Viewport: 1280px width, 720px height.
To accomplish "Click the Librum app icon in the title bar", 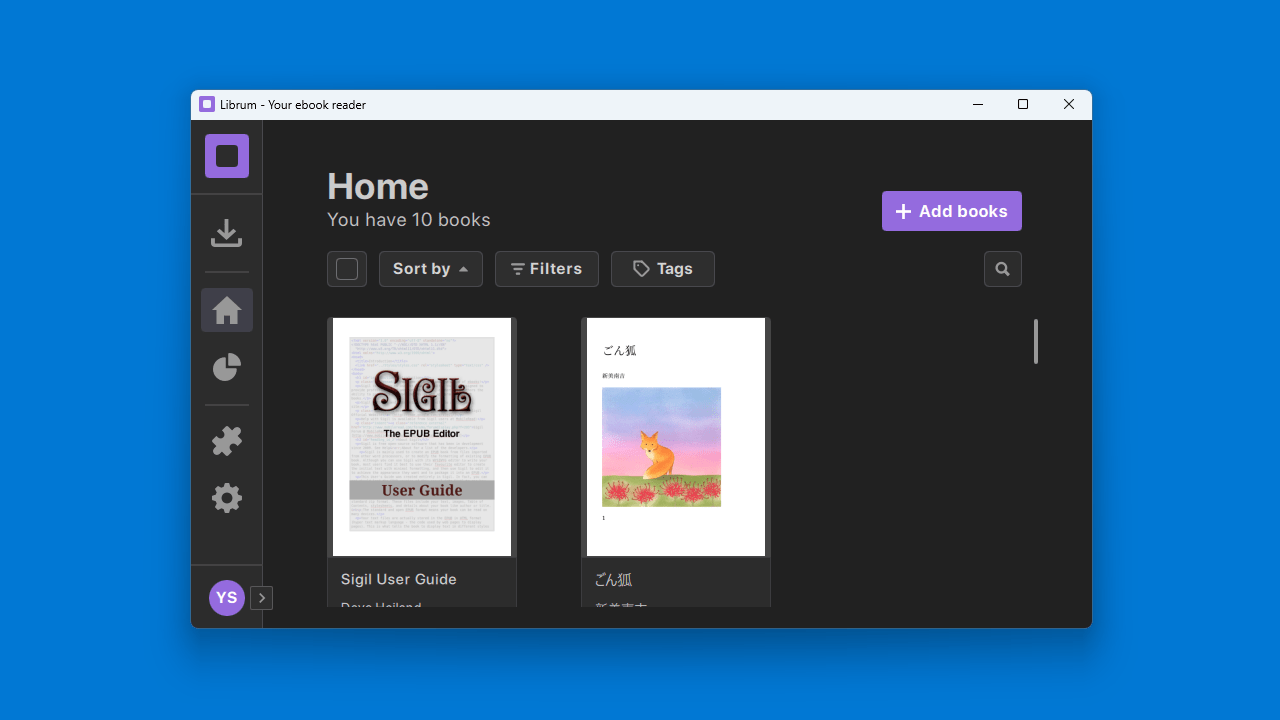I will (207, 104).
